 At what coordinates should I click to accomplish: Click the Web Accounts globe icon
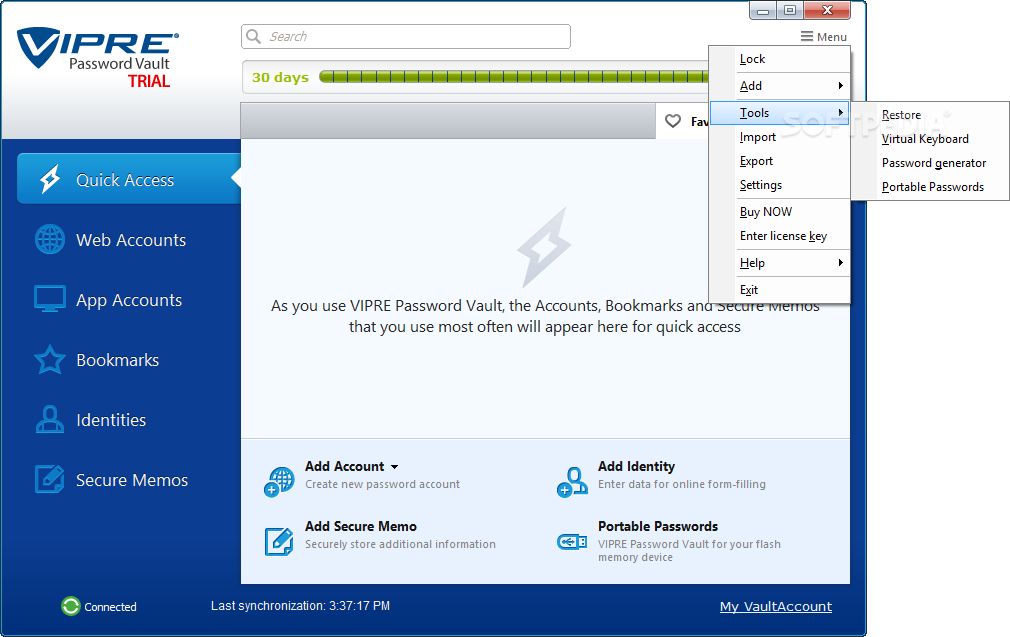coord(50,240)
